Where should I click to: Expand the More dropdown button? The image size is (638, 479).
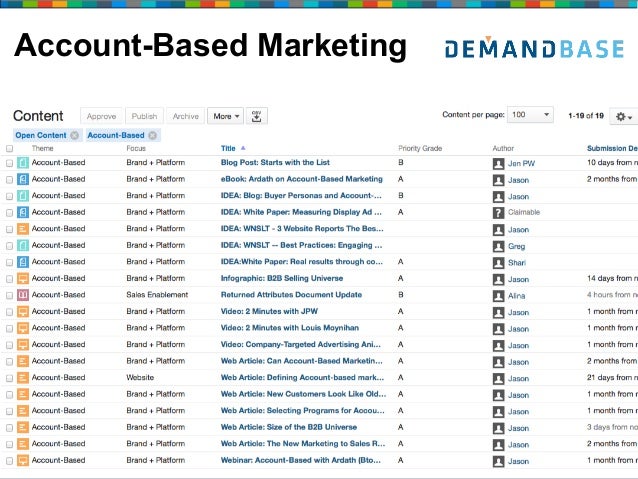coord(226,116)
